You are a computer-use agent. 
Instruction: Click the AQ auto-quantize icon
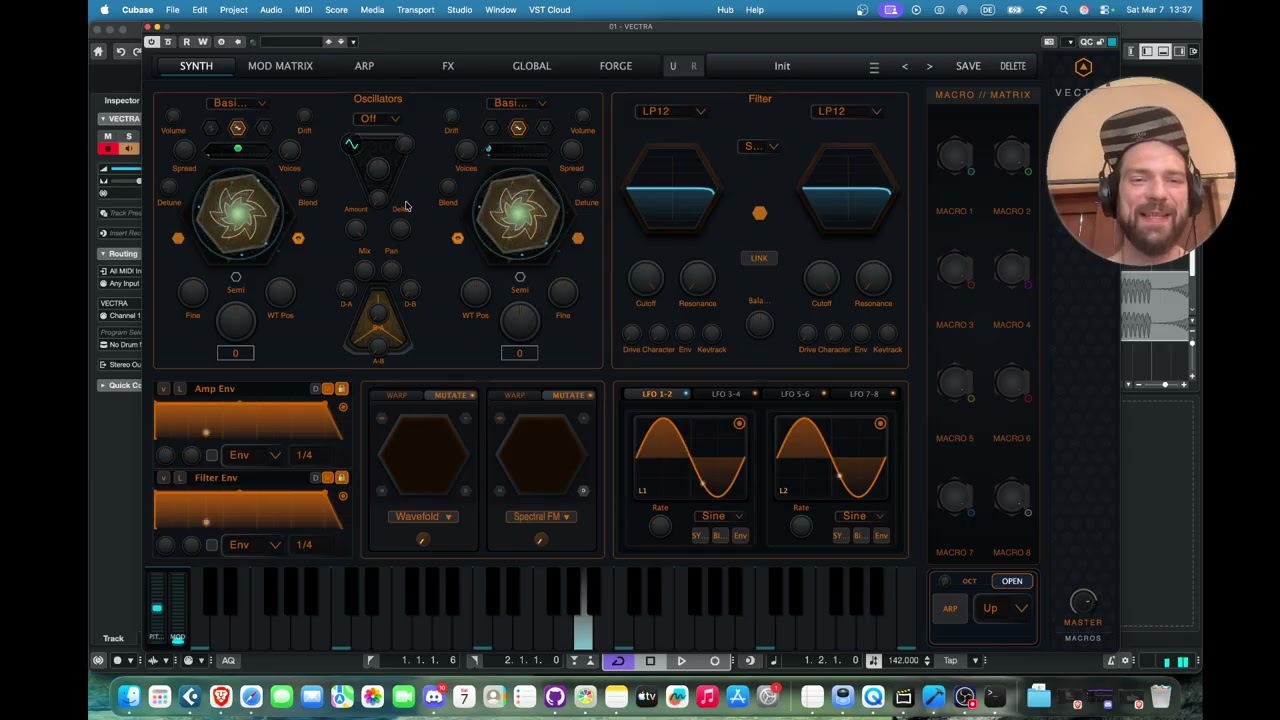pos(228,660)
